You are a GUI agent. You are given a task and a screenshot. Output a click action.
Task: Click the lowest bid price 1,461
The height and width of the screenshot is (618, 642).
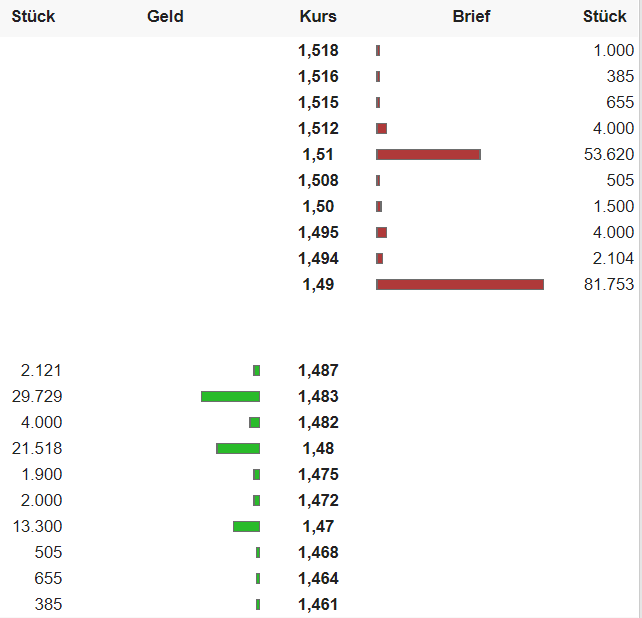pyautogui.click(x=318, y=604)
